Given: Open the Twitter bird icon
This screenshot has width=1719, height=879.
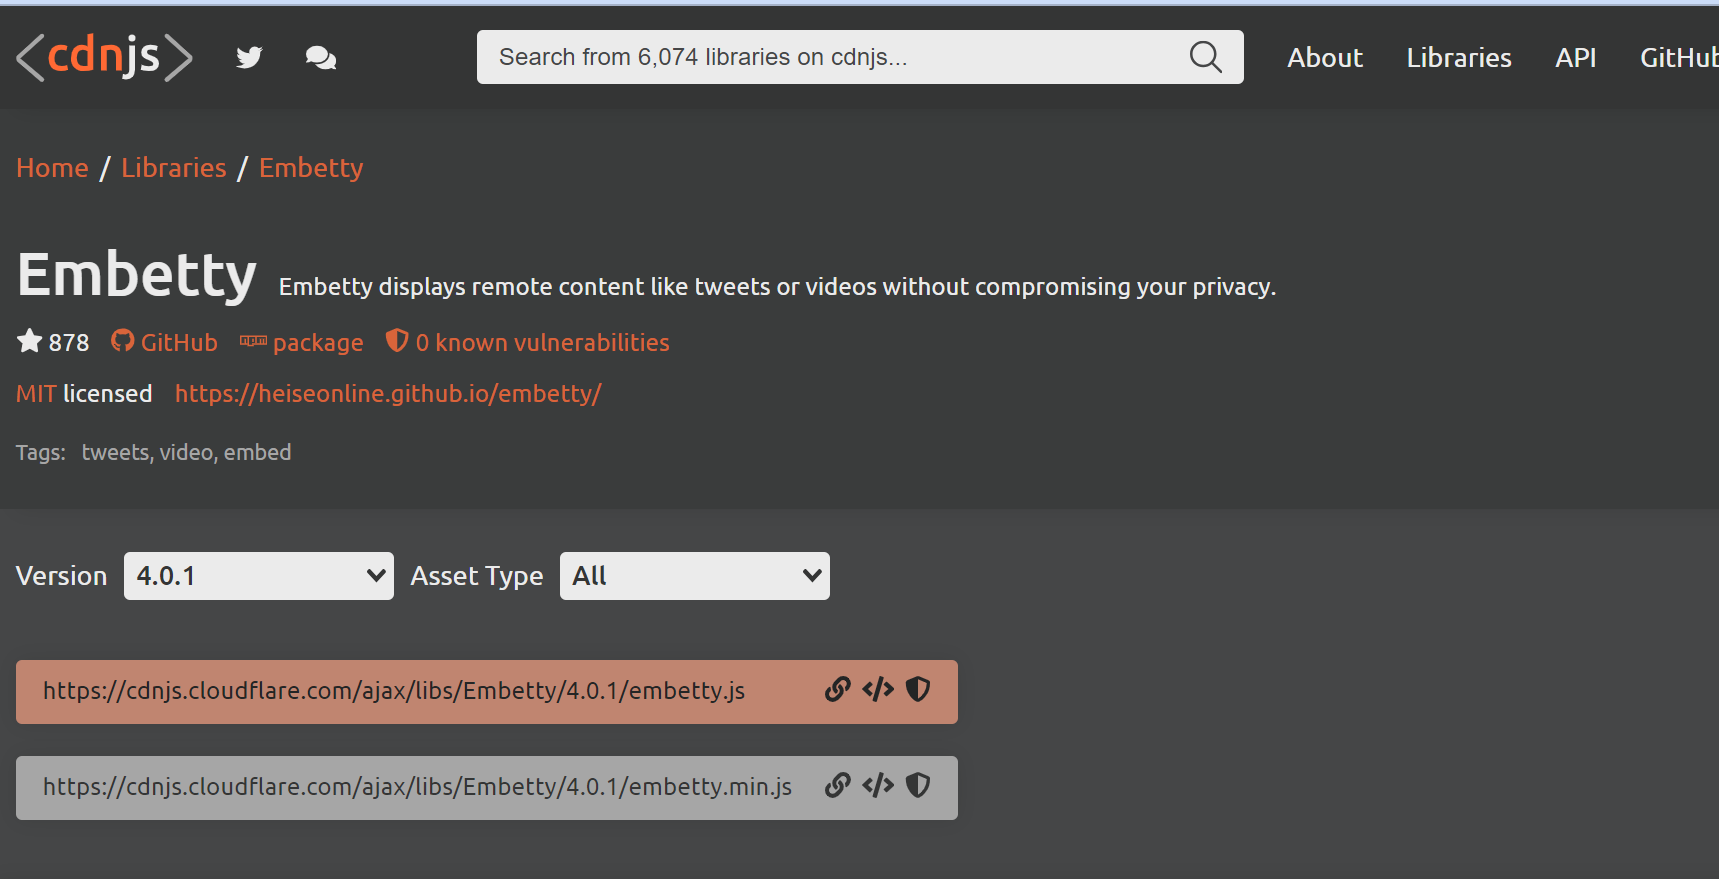Looking at the screenshot, I should pos(249,58).
